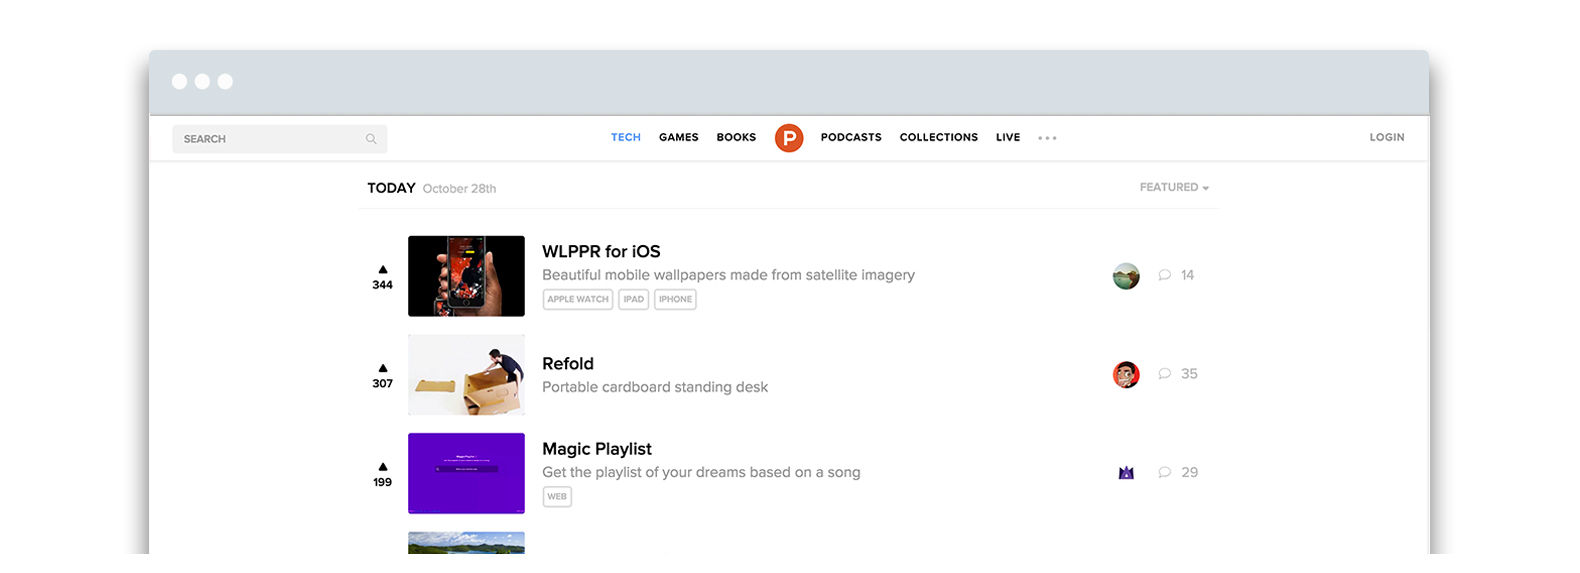The image size is (1580, 573).
Task: Click the Today heading
Action: point(391,188)
